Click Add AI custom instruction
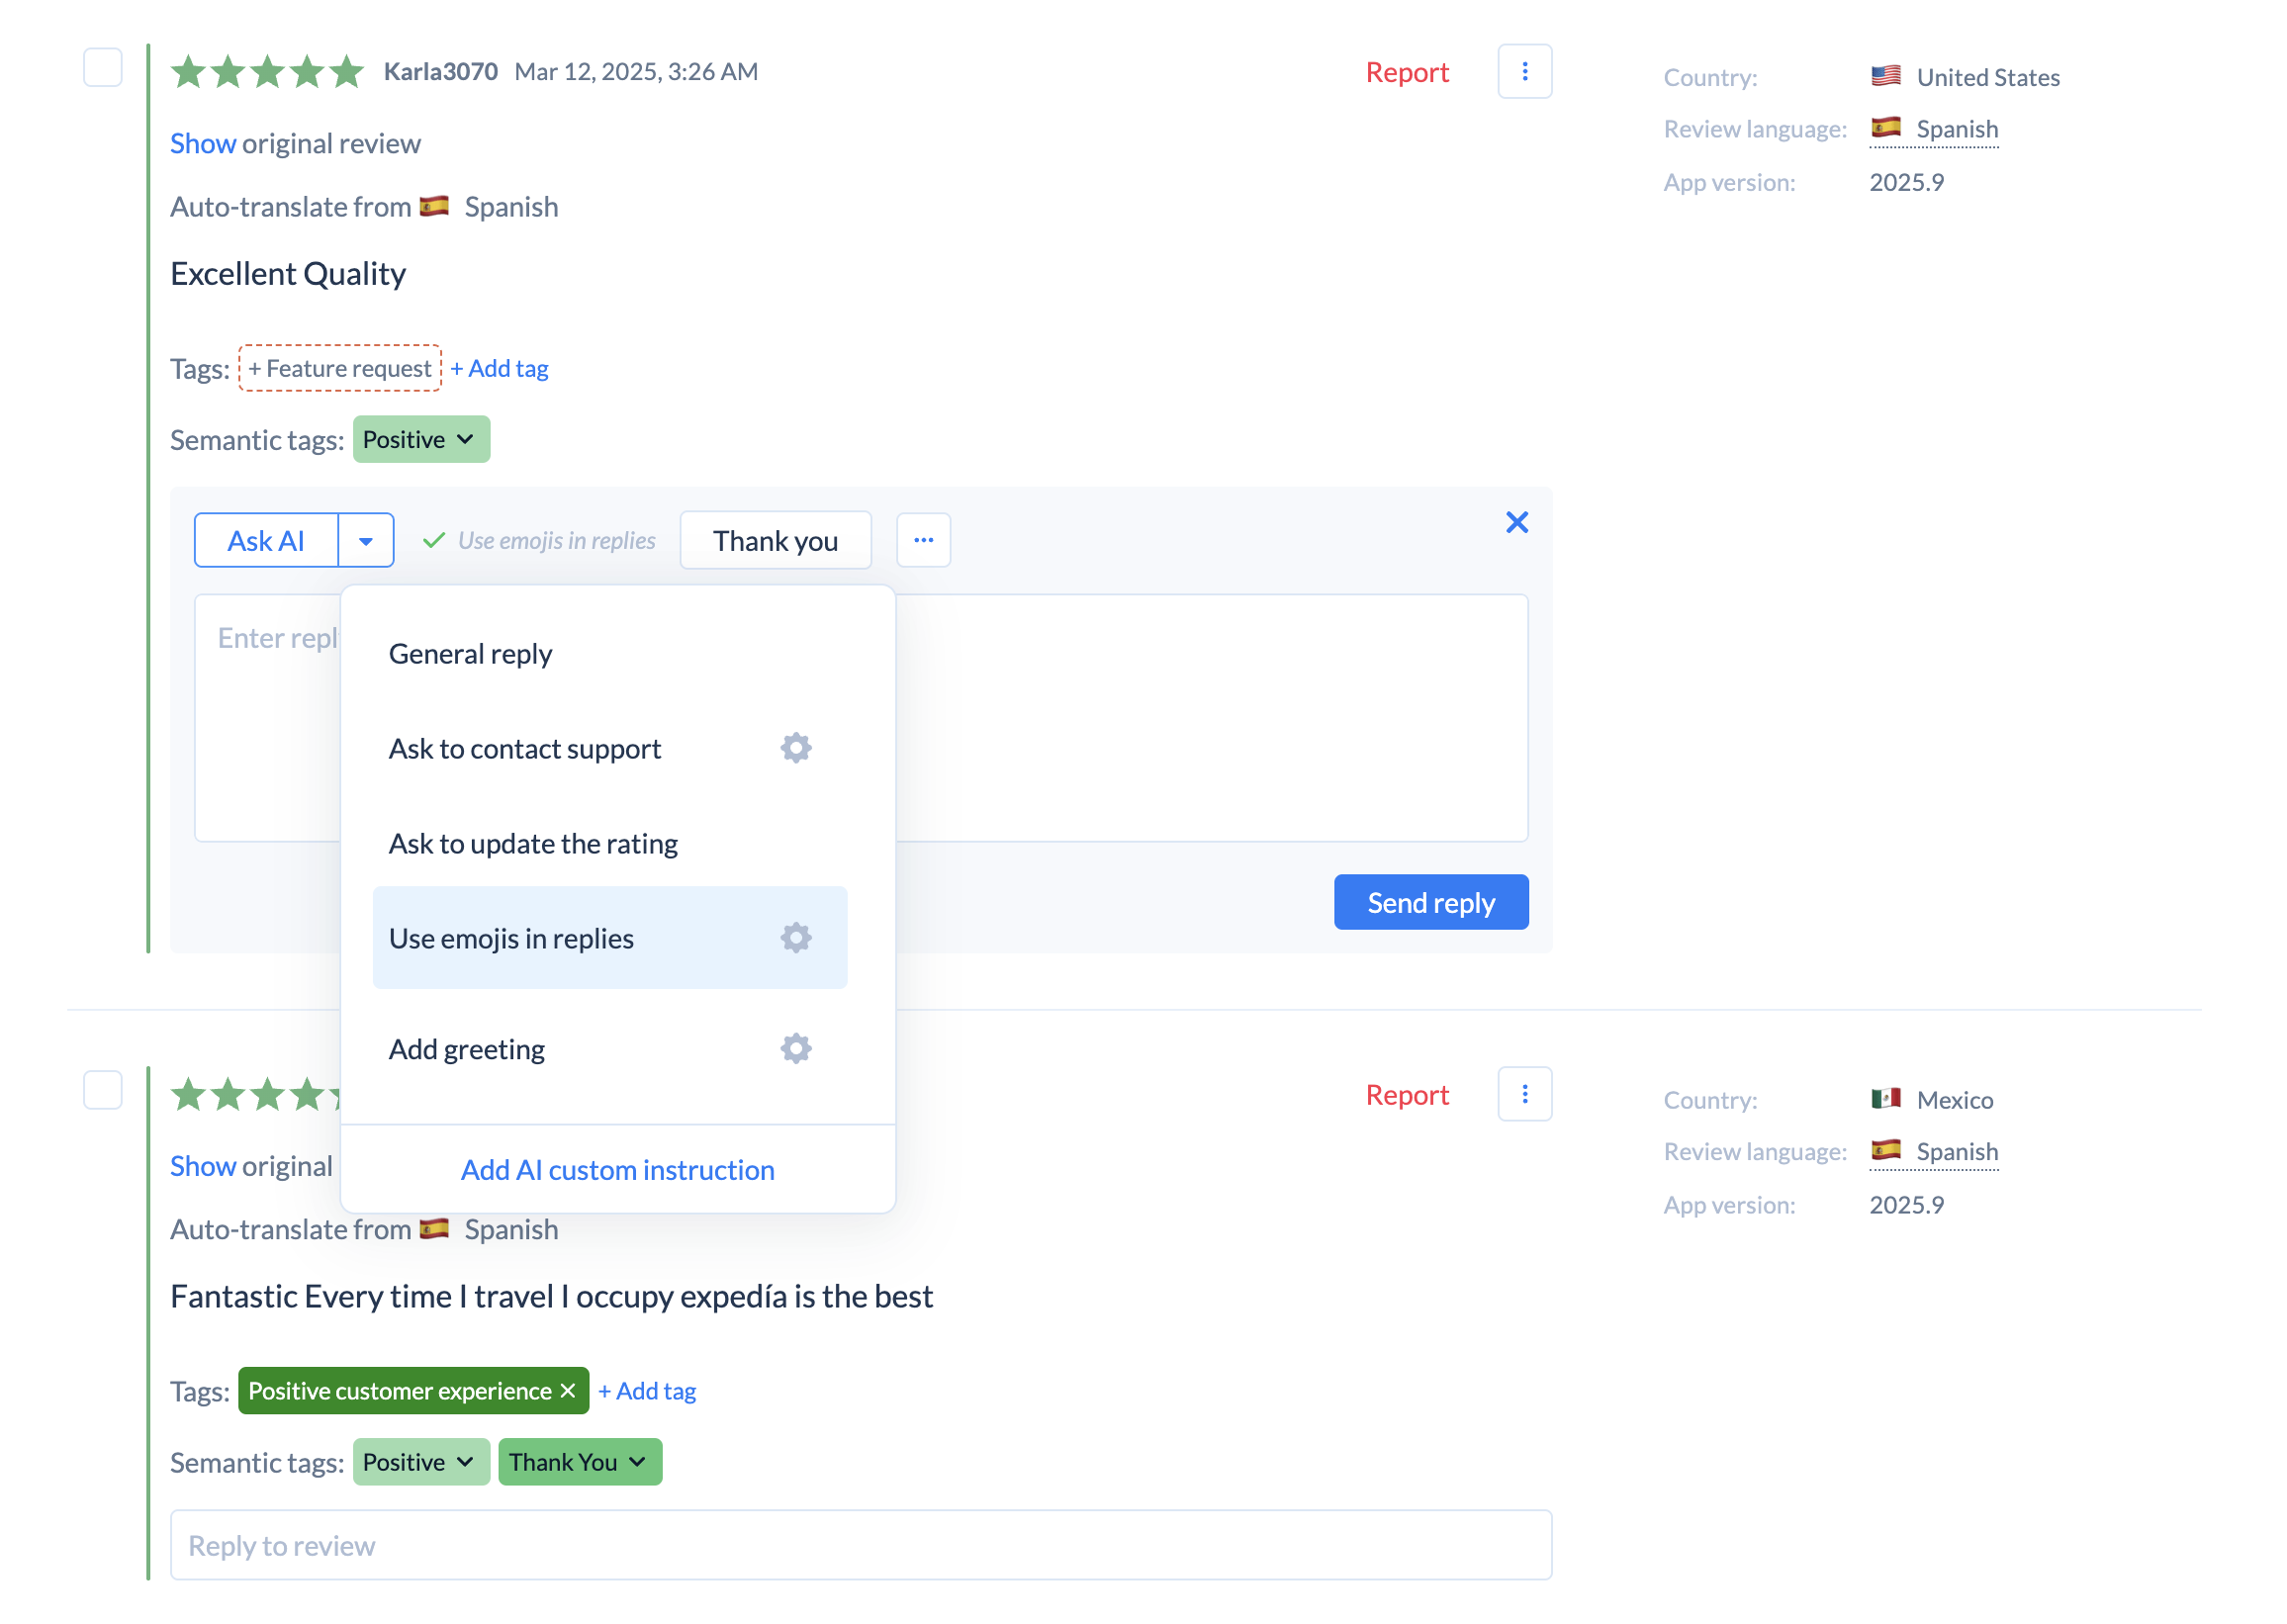 pyautogui.click(x=618, y=1170)
